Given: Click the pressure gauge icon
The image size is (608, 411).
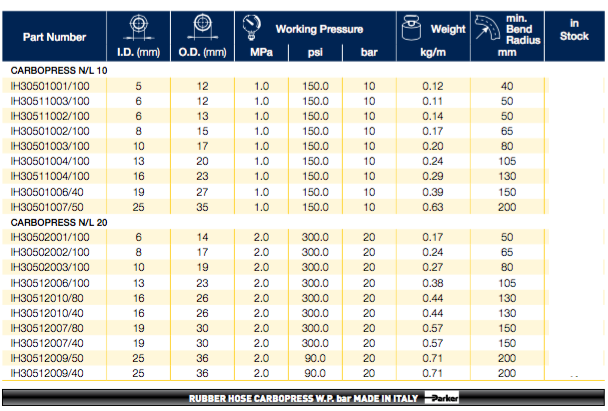Looking at the screenshot, I should click(x=251, y=26).
